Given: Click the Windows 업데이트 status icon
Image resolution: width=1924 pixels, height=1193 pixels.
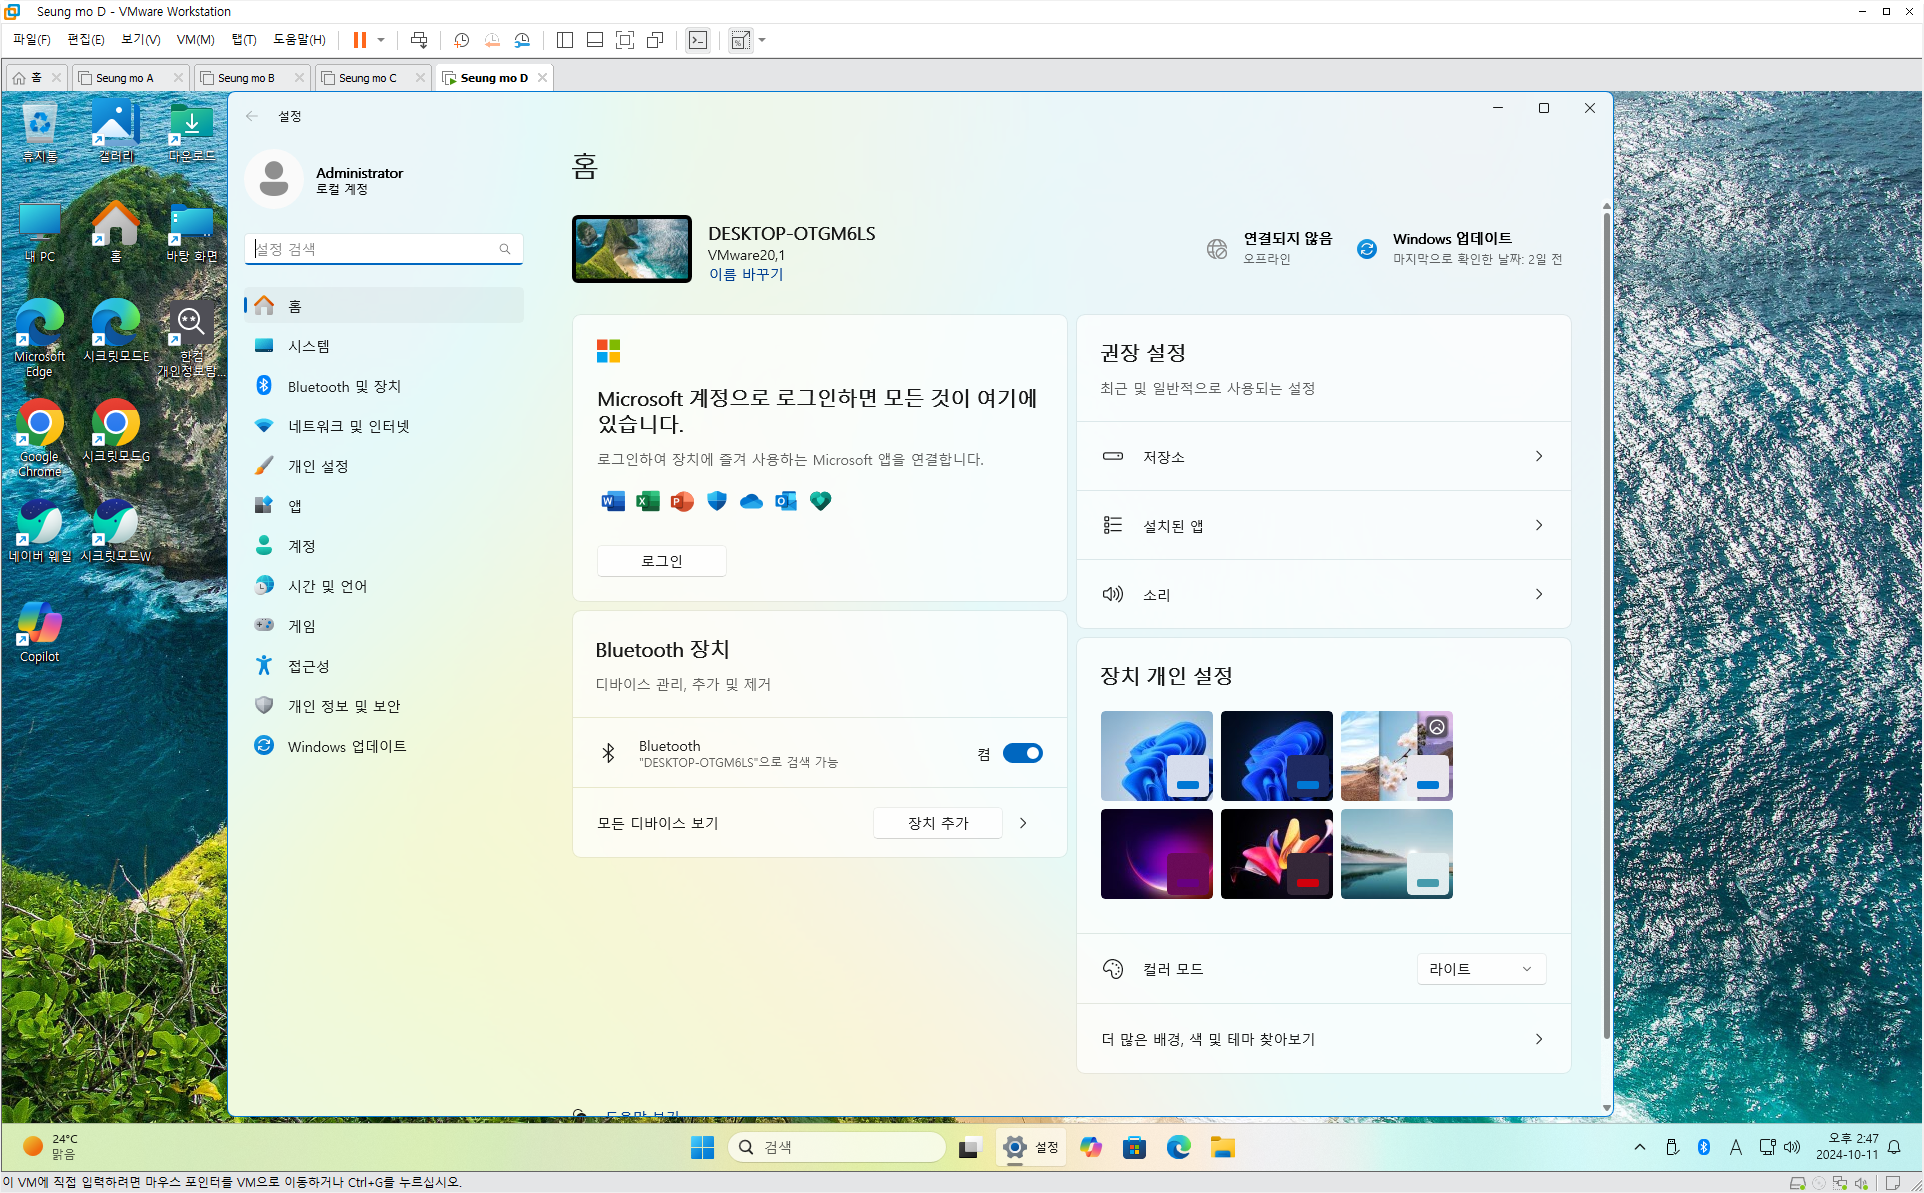Looking at the screenshot, I should [1366, 248].
